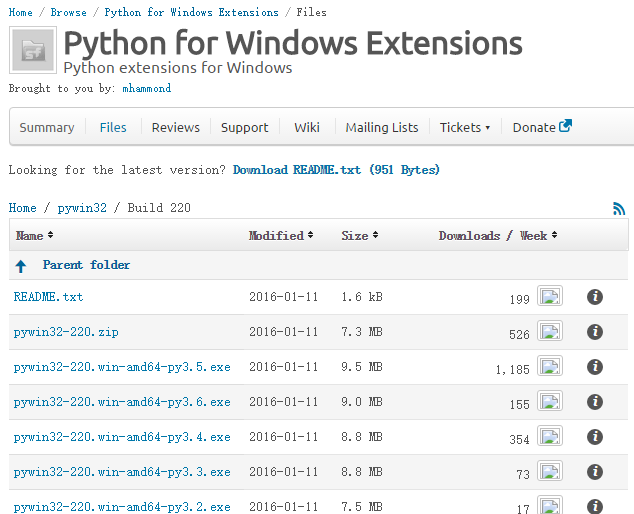View info icon for README.txt row
This screenshot has width=634, height=514.
(595, 297)
